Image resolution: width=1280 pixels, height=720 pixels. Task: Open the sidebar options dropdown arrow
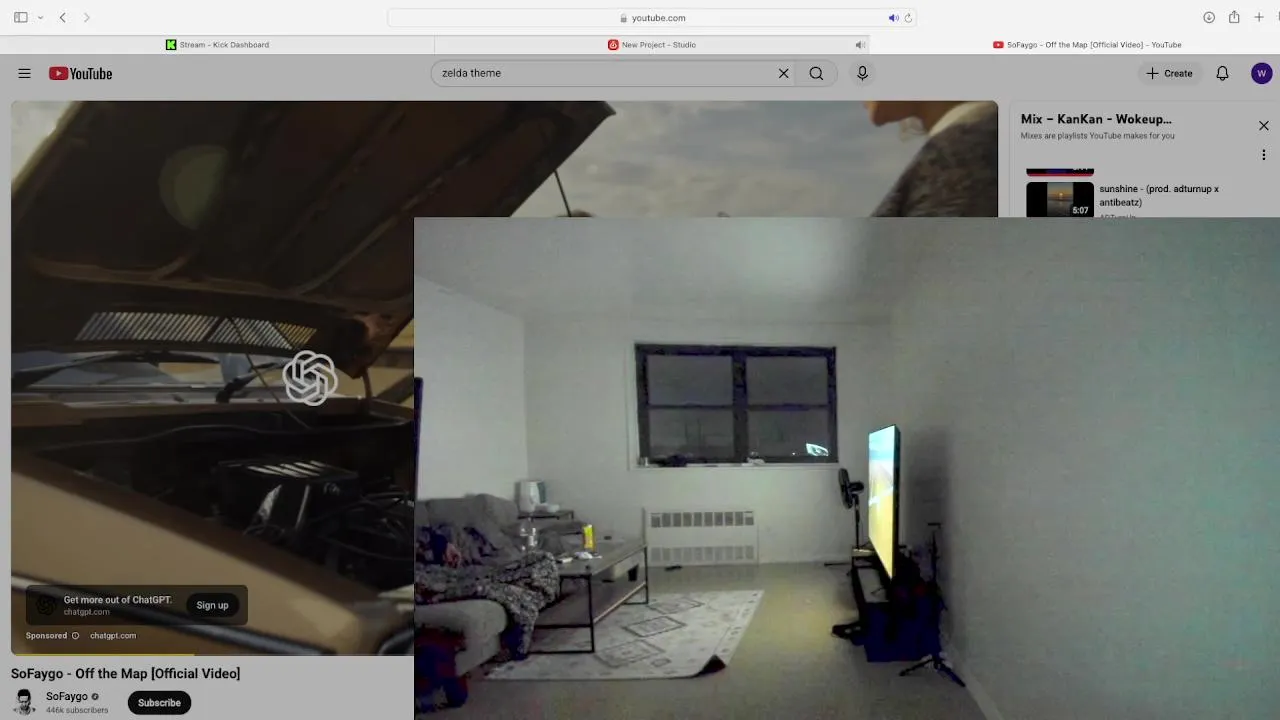tap(40, 18)
